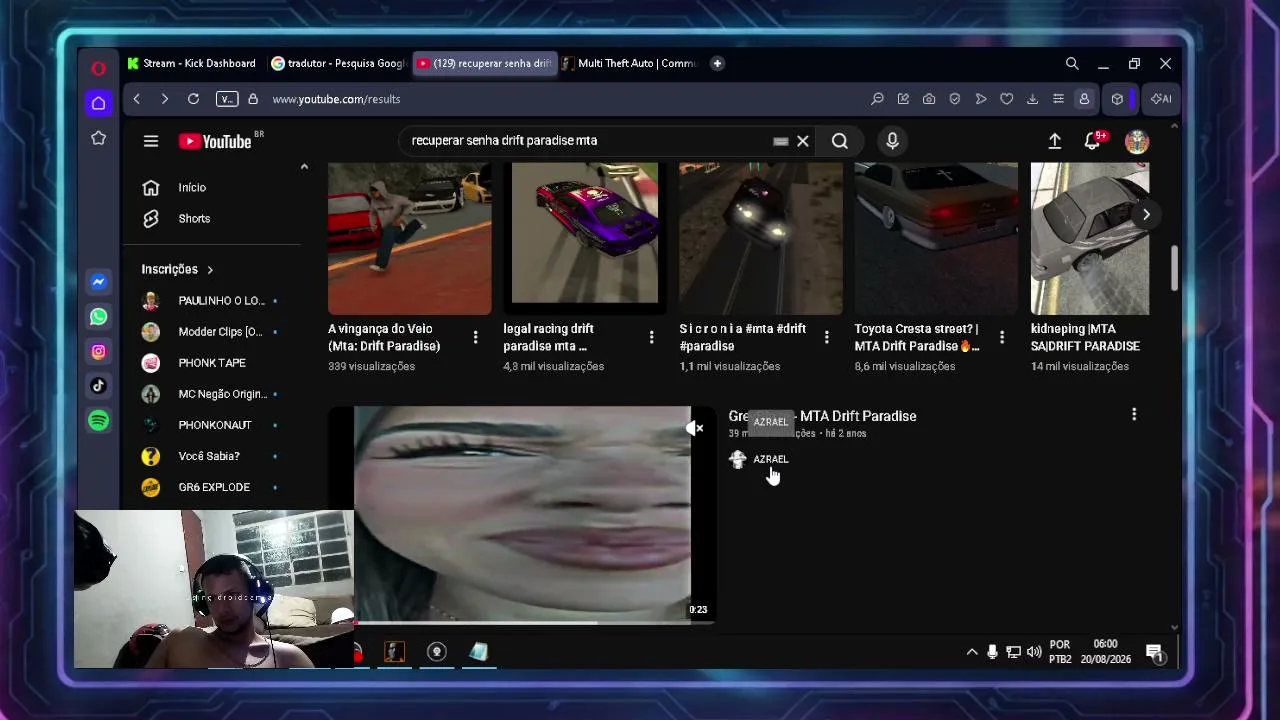1280x720 pixels.
Task: Click the video preview progress bar
Action: 522,622
